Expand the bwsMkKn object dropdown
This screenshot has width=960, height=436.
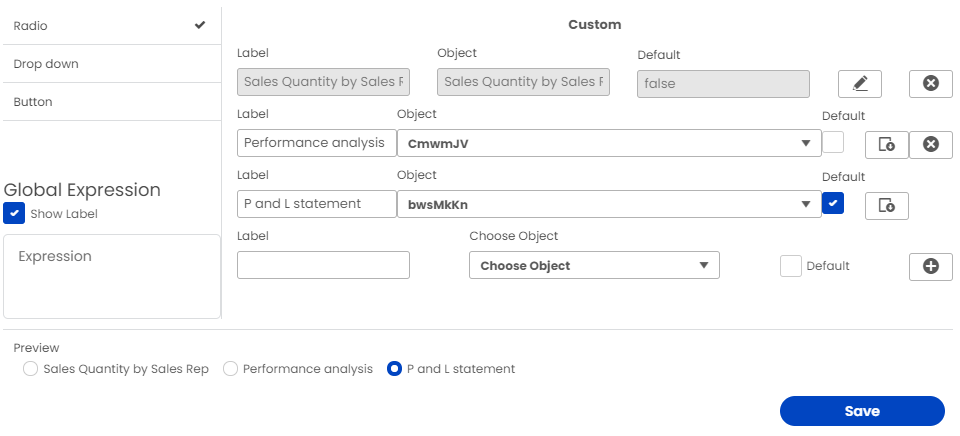coord(609,205)
